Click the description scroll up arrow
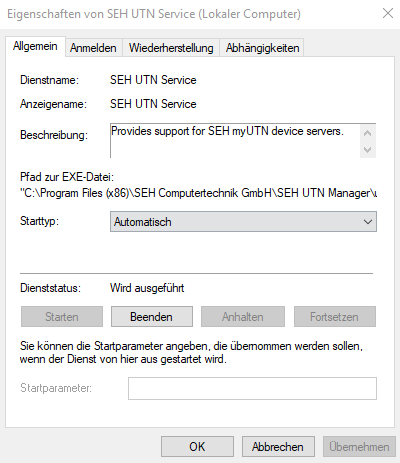Image resolution: width=400 pixels, height=463 pixels. 368,133
